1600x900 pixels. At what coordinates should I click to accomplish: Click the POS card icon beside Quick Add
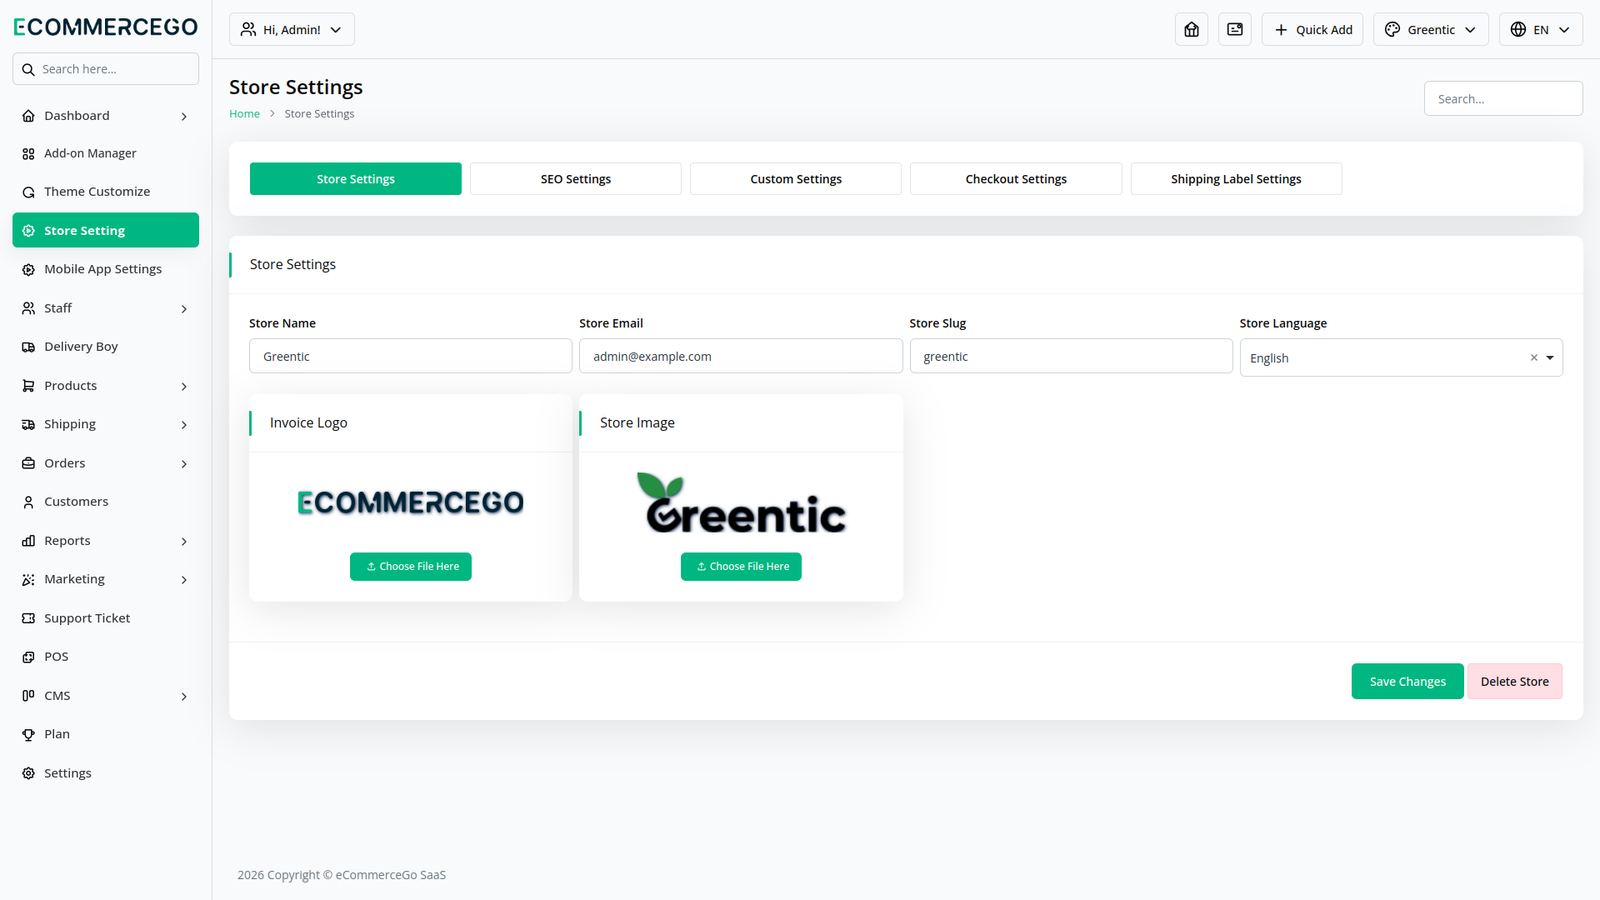point(1235,30)
